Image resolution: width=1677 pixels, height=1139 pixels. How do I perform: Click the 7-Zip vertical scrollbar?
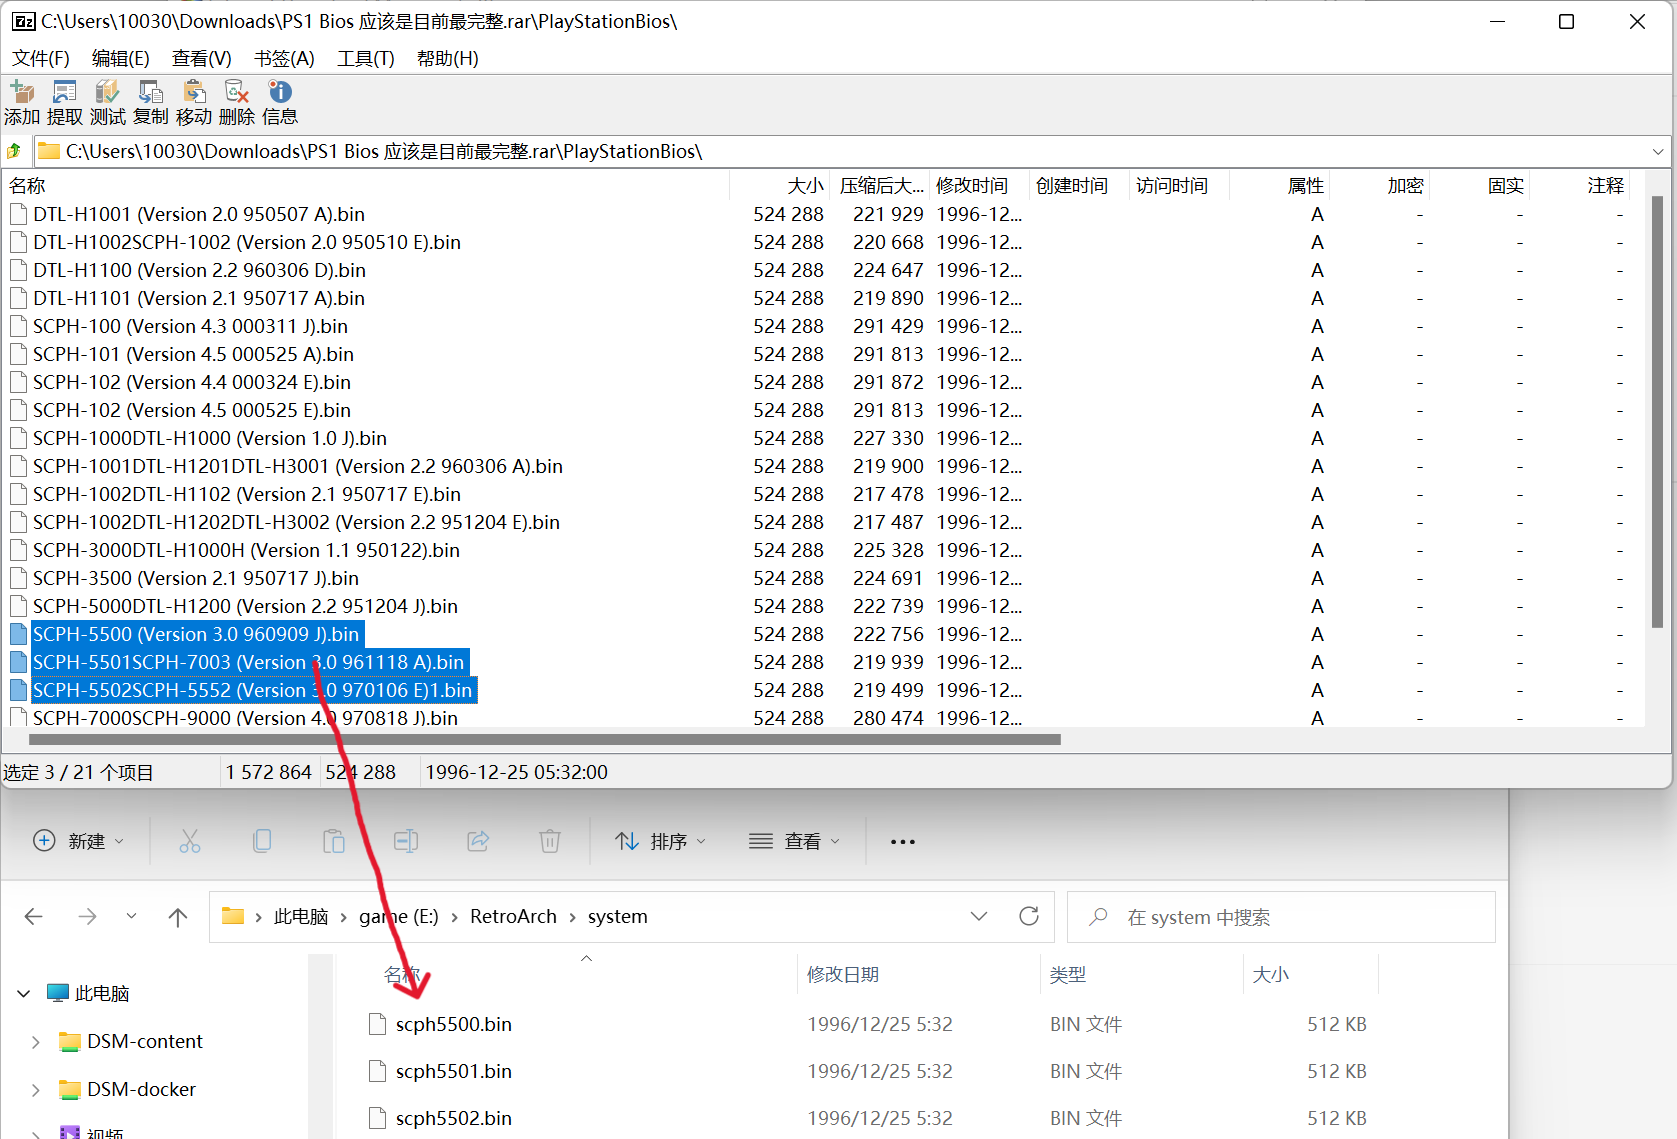pyautogui.click(x=1657, y=412)
